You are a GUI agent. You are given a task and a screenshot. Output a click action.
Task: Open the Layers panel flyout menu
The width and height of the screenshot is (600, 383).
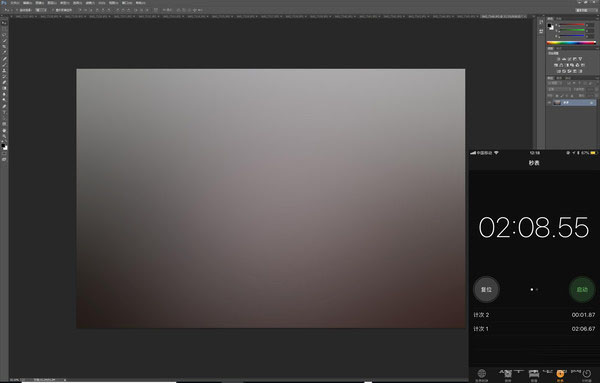click(598, 78)
